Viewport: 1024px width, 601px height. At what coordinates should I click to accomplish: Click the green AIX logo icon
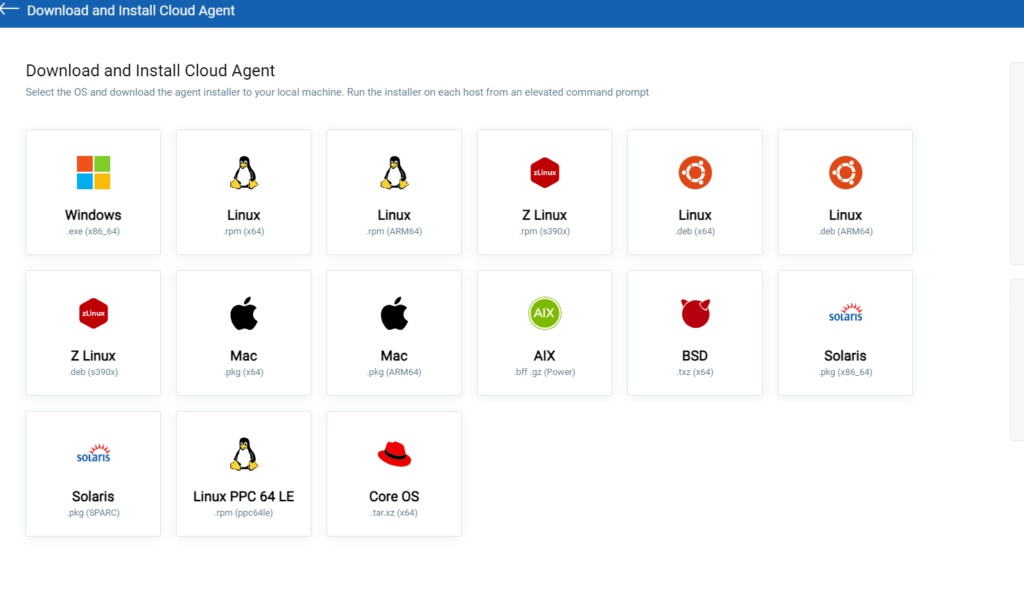click(545, 313)
